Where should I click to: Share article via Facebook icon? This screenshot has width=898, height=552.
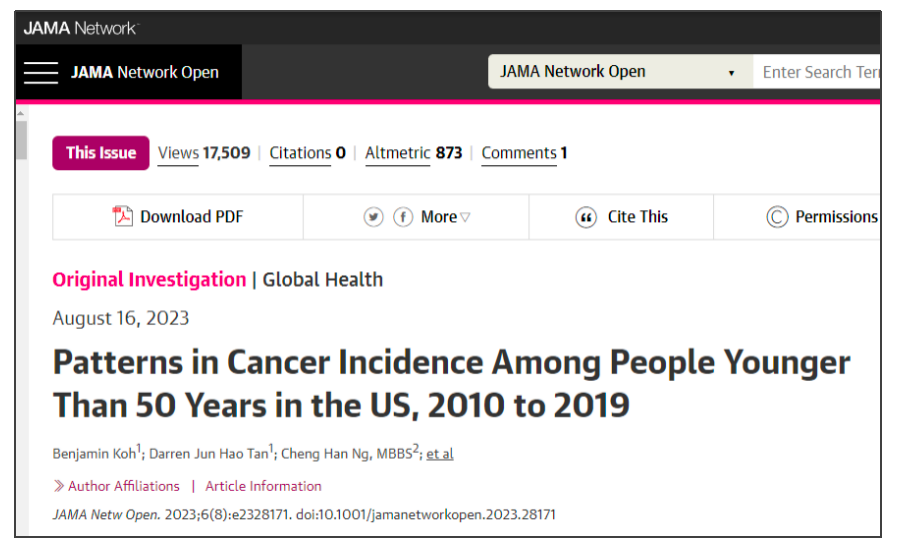coord(403,217)
